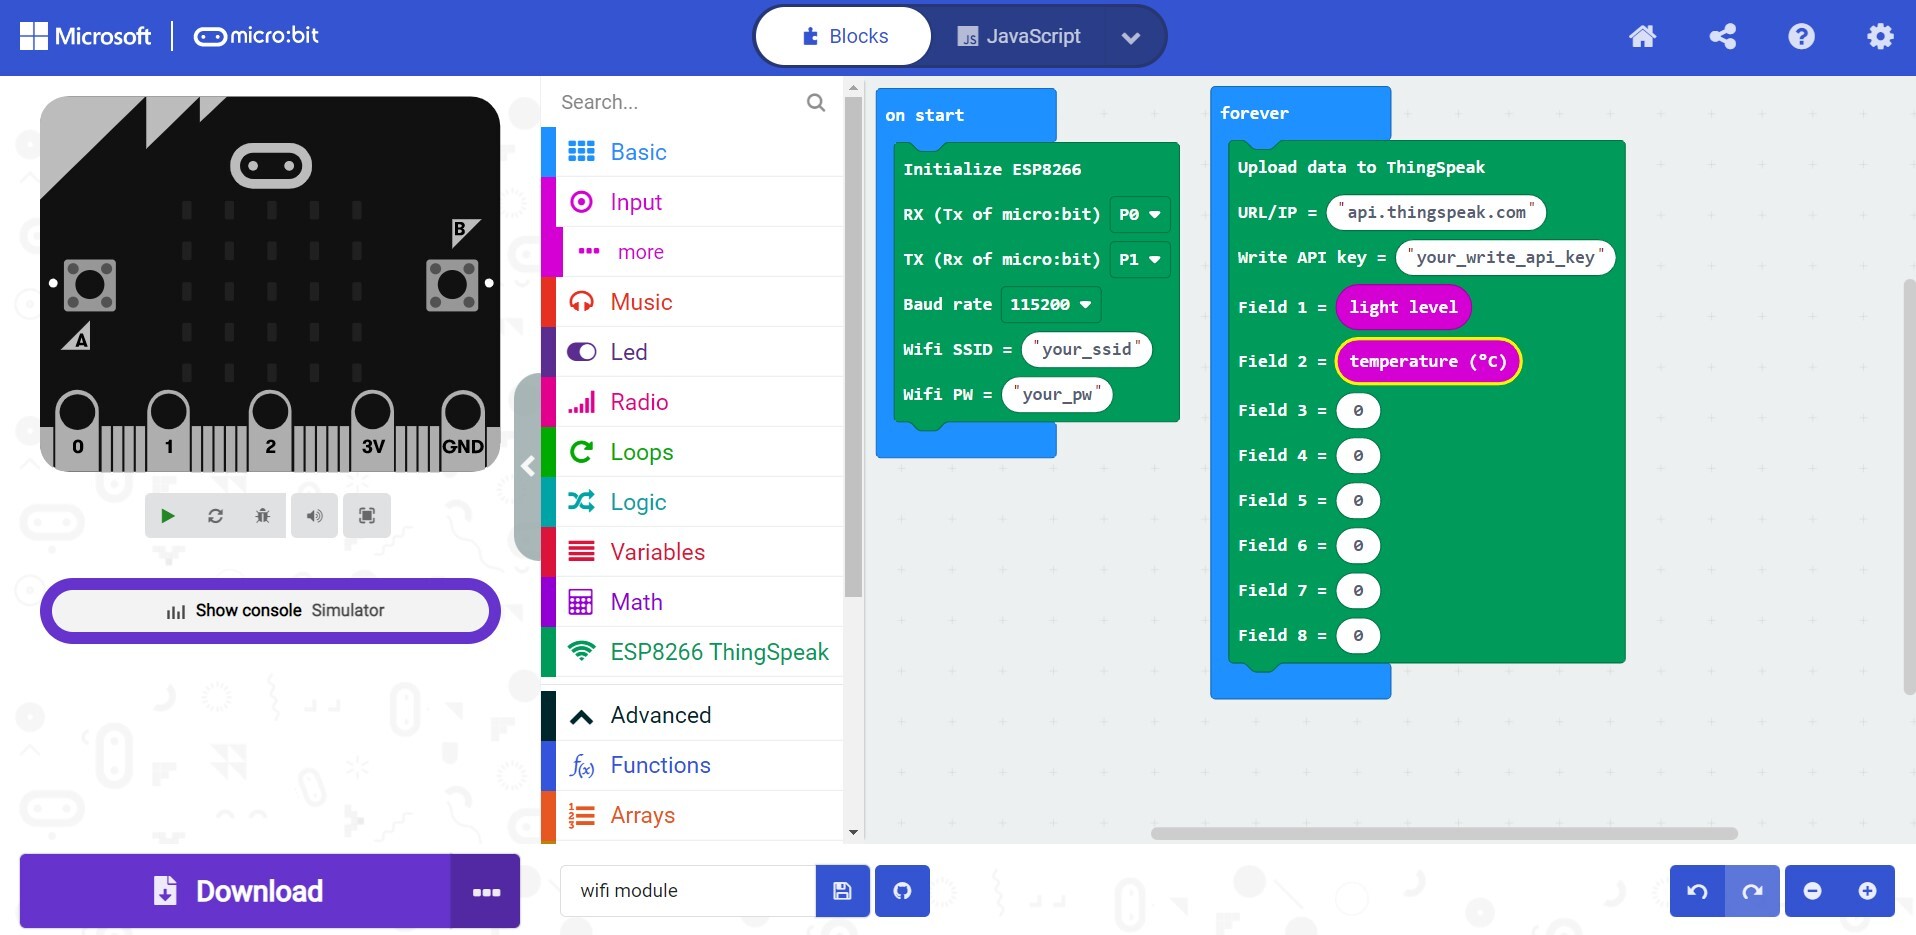This screenshot has height=935, width=1916.
Task: Expand more Input blocks
Action: 692,252
